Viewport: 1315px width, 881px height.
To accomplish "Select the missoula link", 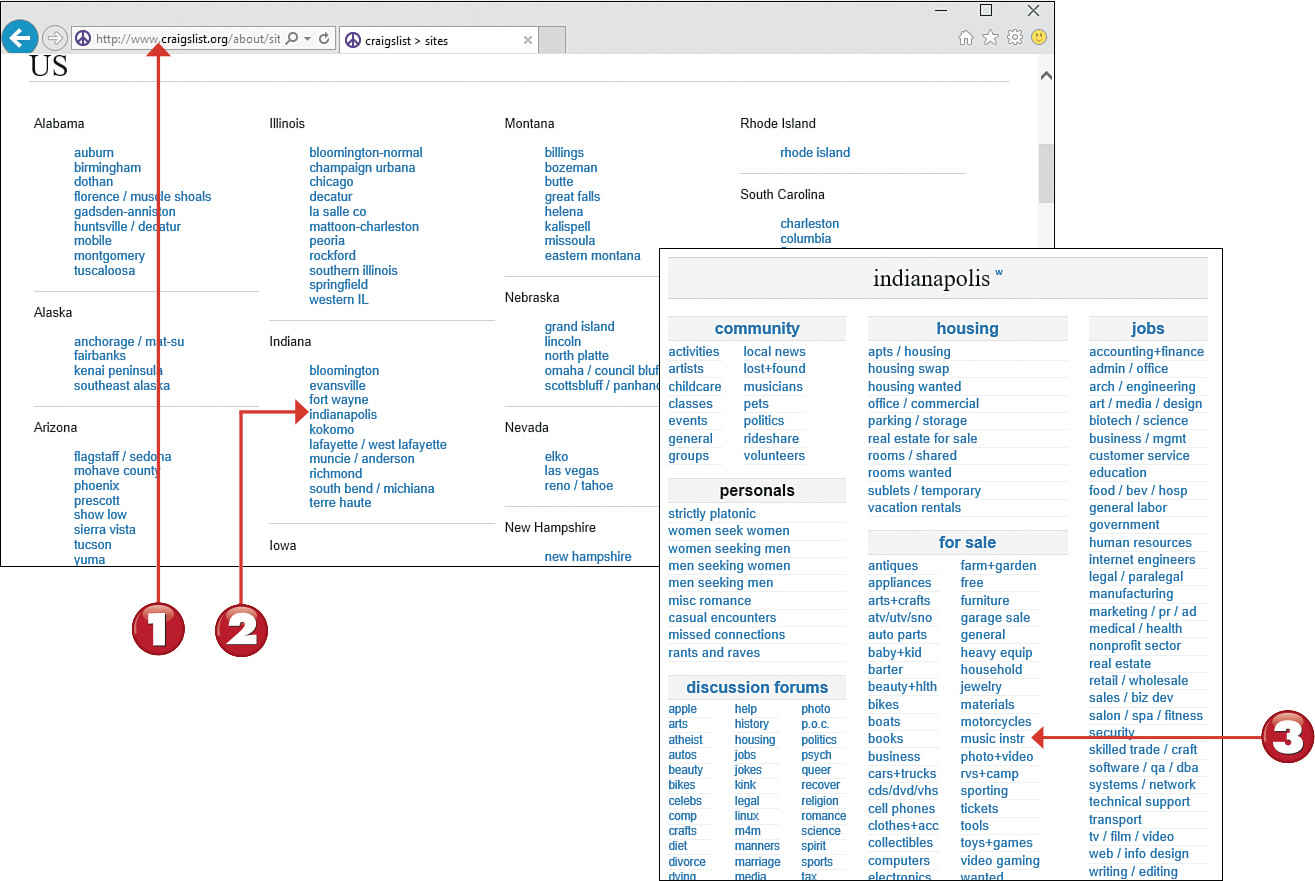I will 570,241.
